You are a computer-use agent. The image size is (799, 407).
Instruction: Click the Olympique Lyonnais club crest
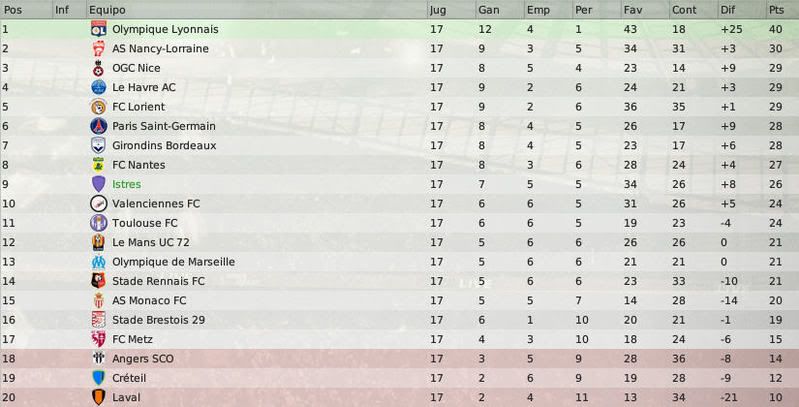tap(98, 29)
